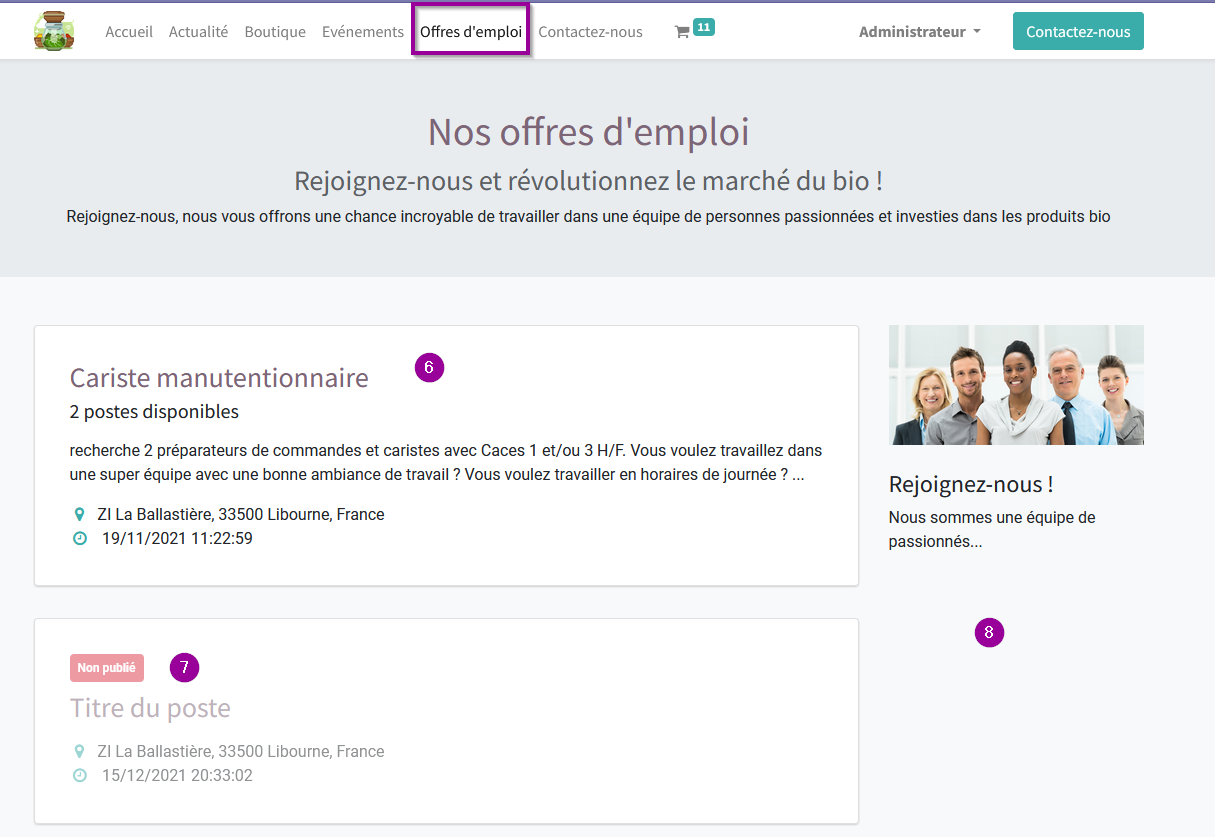Click address text in Cariste manutentionnaire card
The width and height of the screenshot is (1215, 837).
(x=241, y=515)
